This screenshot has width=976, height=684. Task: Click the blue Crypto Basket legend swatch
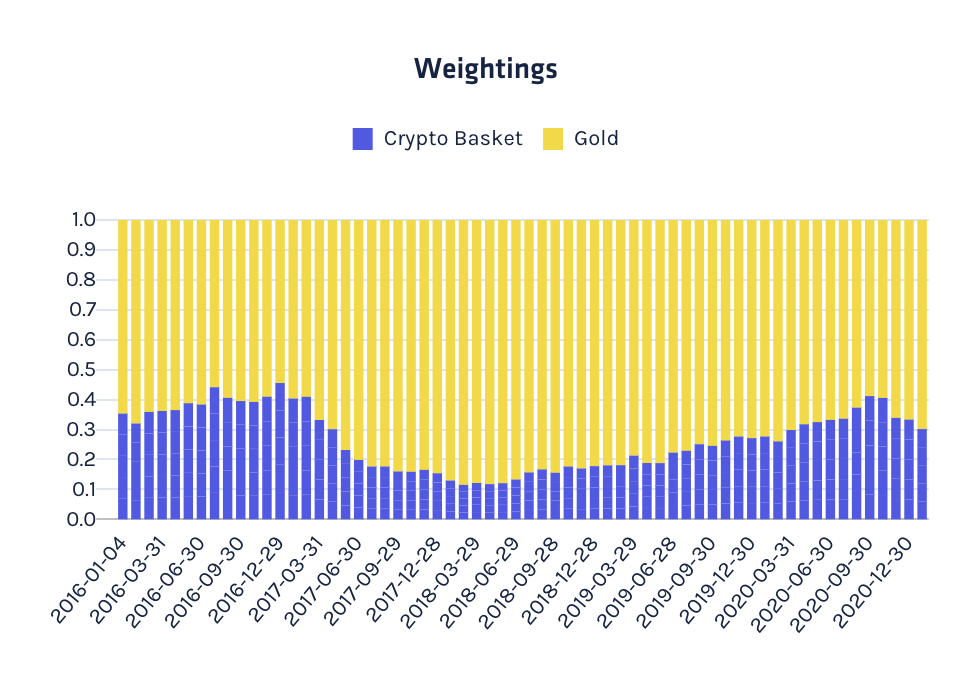click(362, 139)
